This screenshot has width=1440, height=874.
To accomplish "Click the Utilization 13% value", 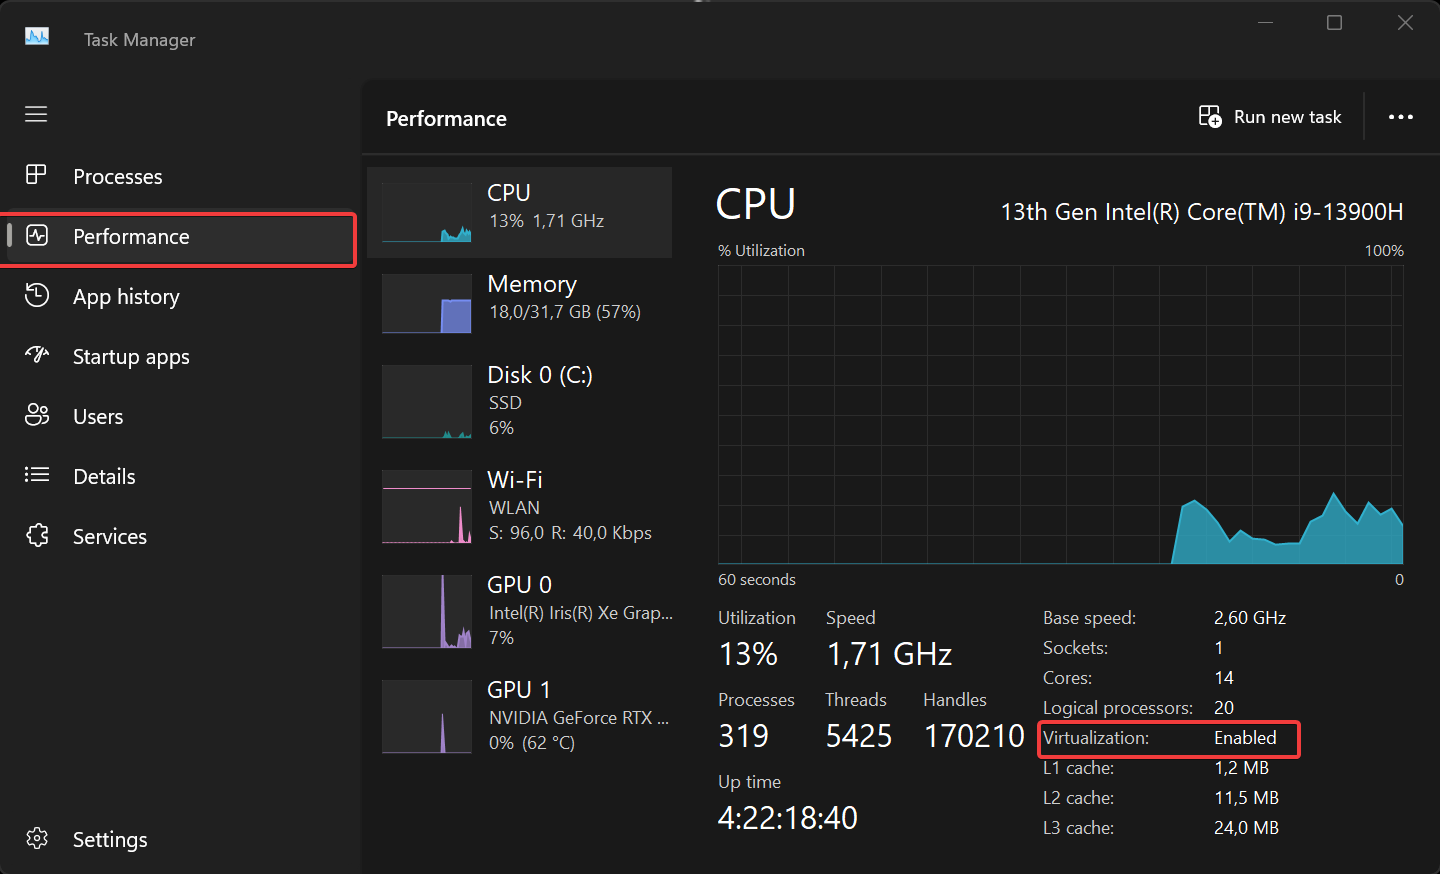I will coord(748,654).
